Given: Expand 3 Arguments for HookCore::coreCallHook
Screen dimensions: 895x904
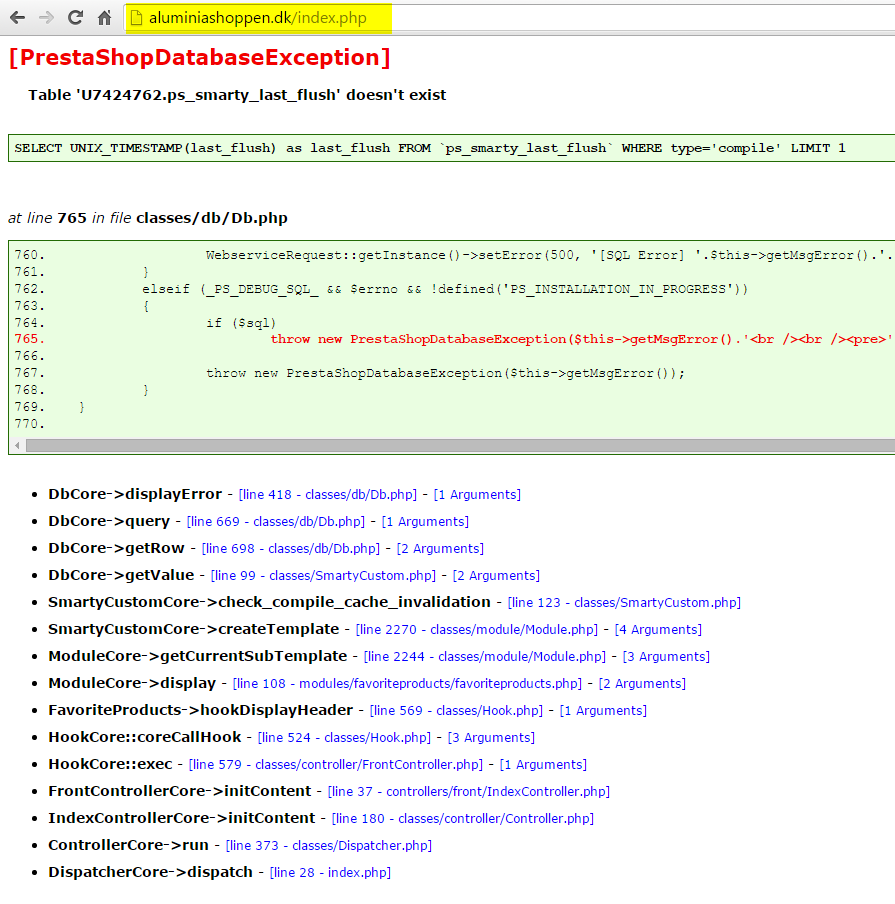Looking at the screenshot, I should [x=491, y=738].
